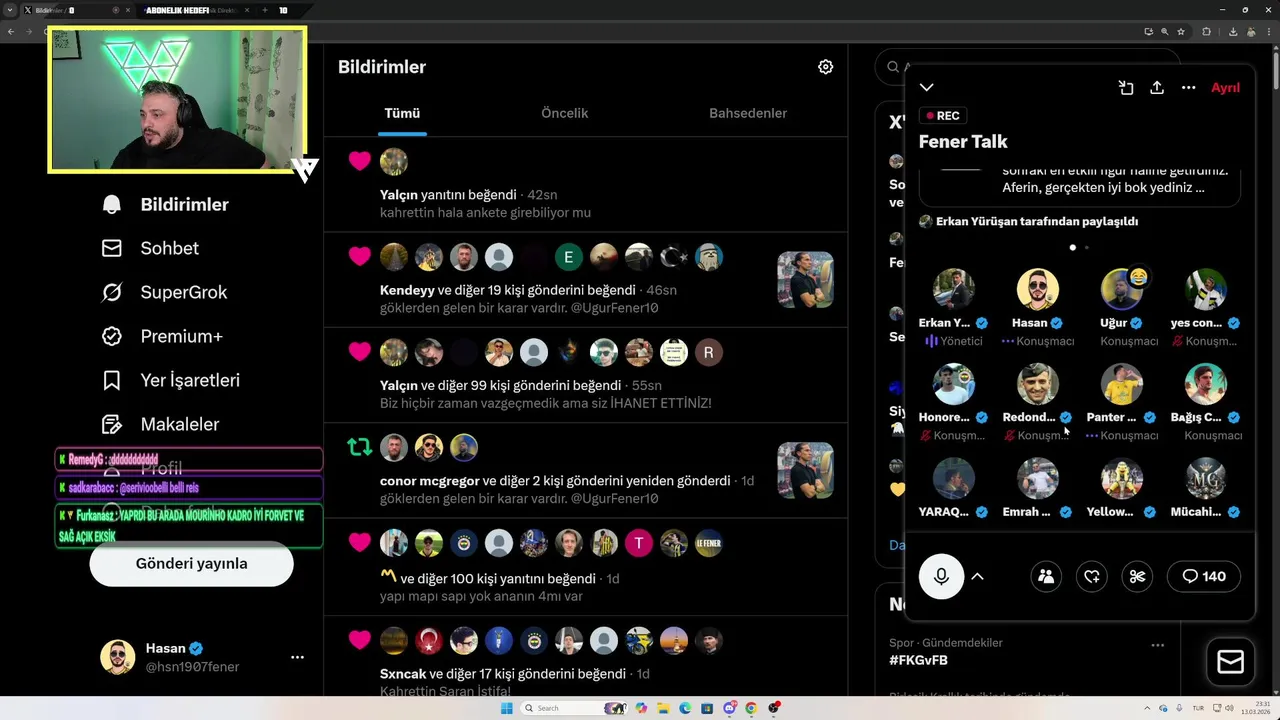Select yes con... speaker avatar

click(1205, 288)
